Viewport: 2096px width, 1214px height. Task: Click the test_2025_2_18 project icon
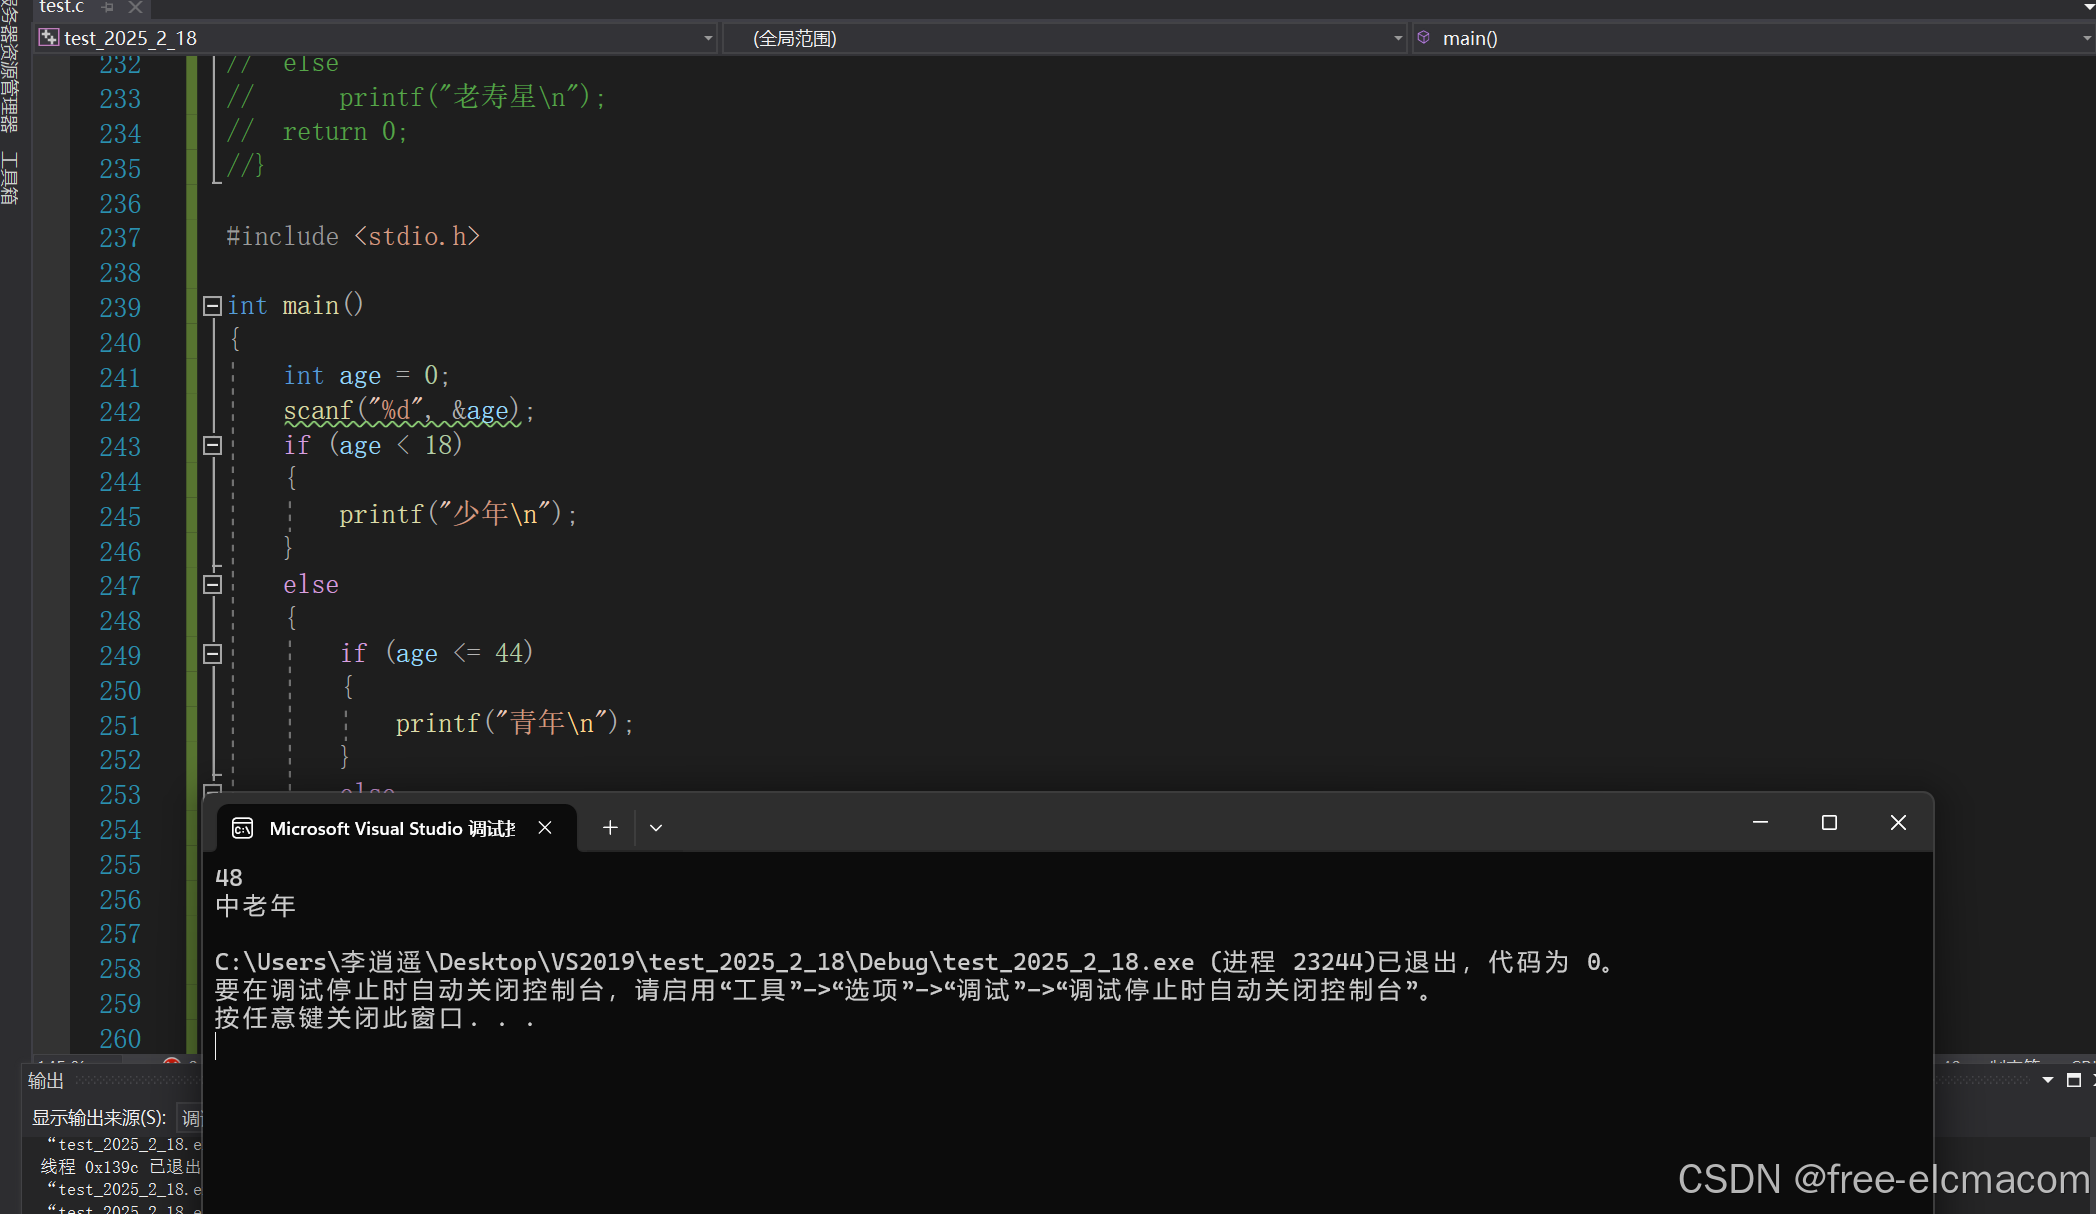pyautogui.click(x=48, y=38)
